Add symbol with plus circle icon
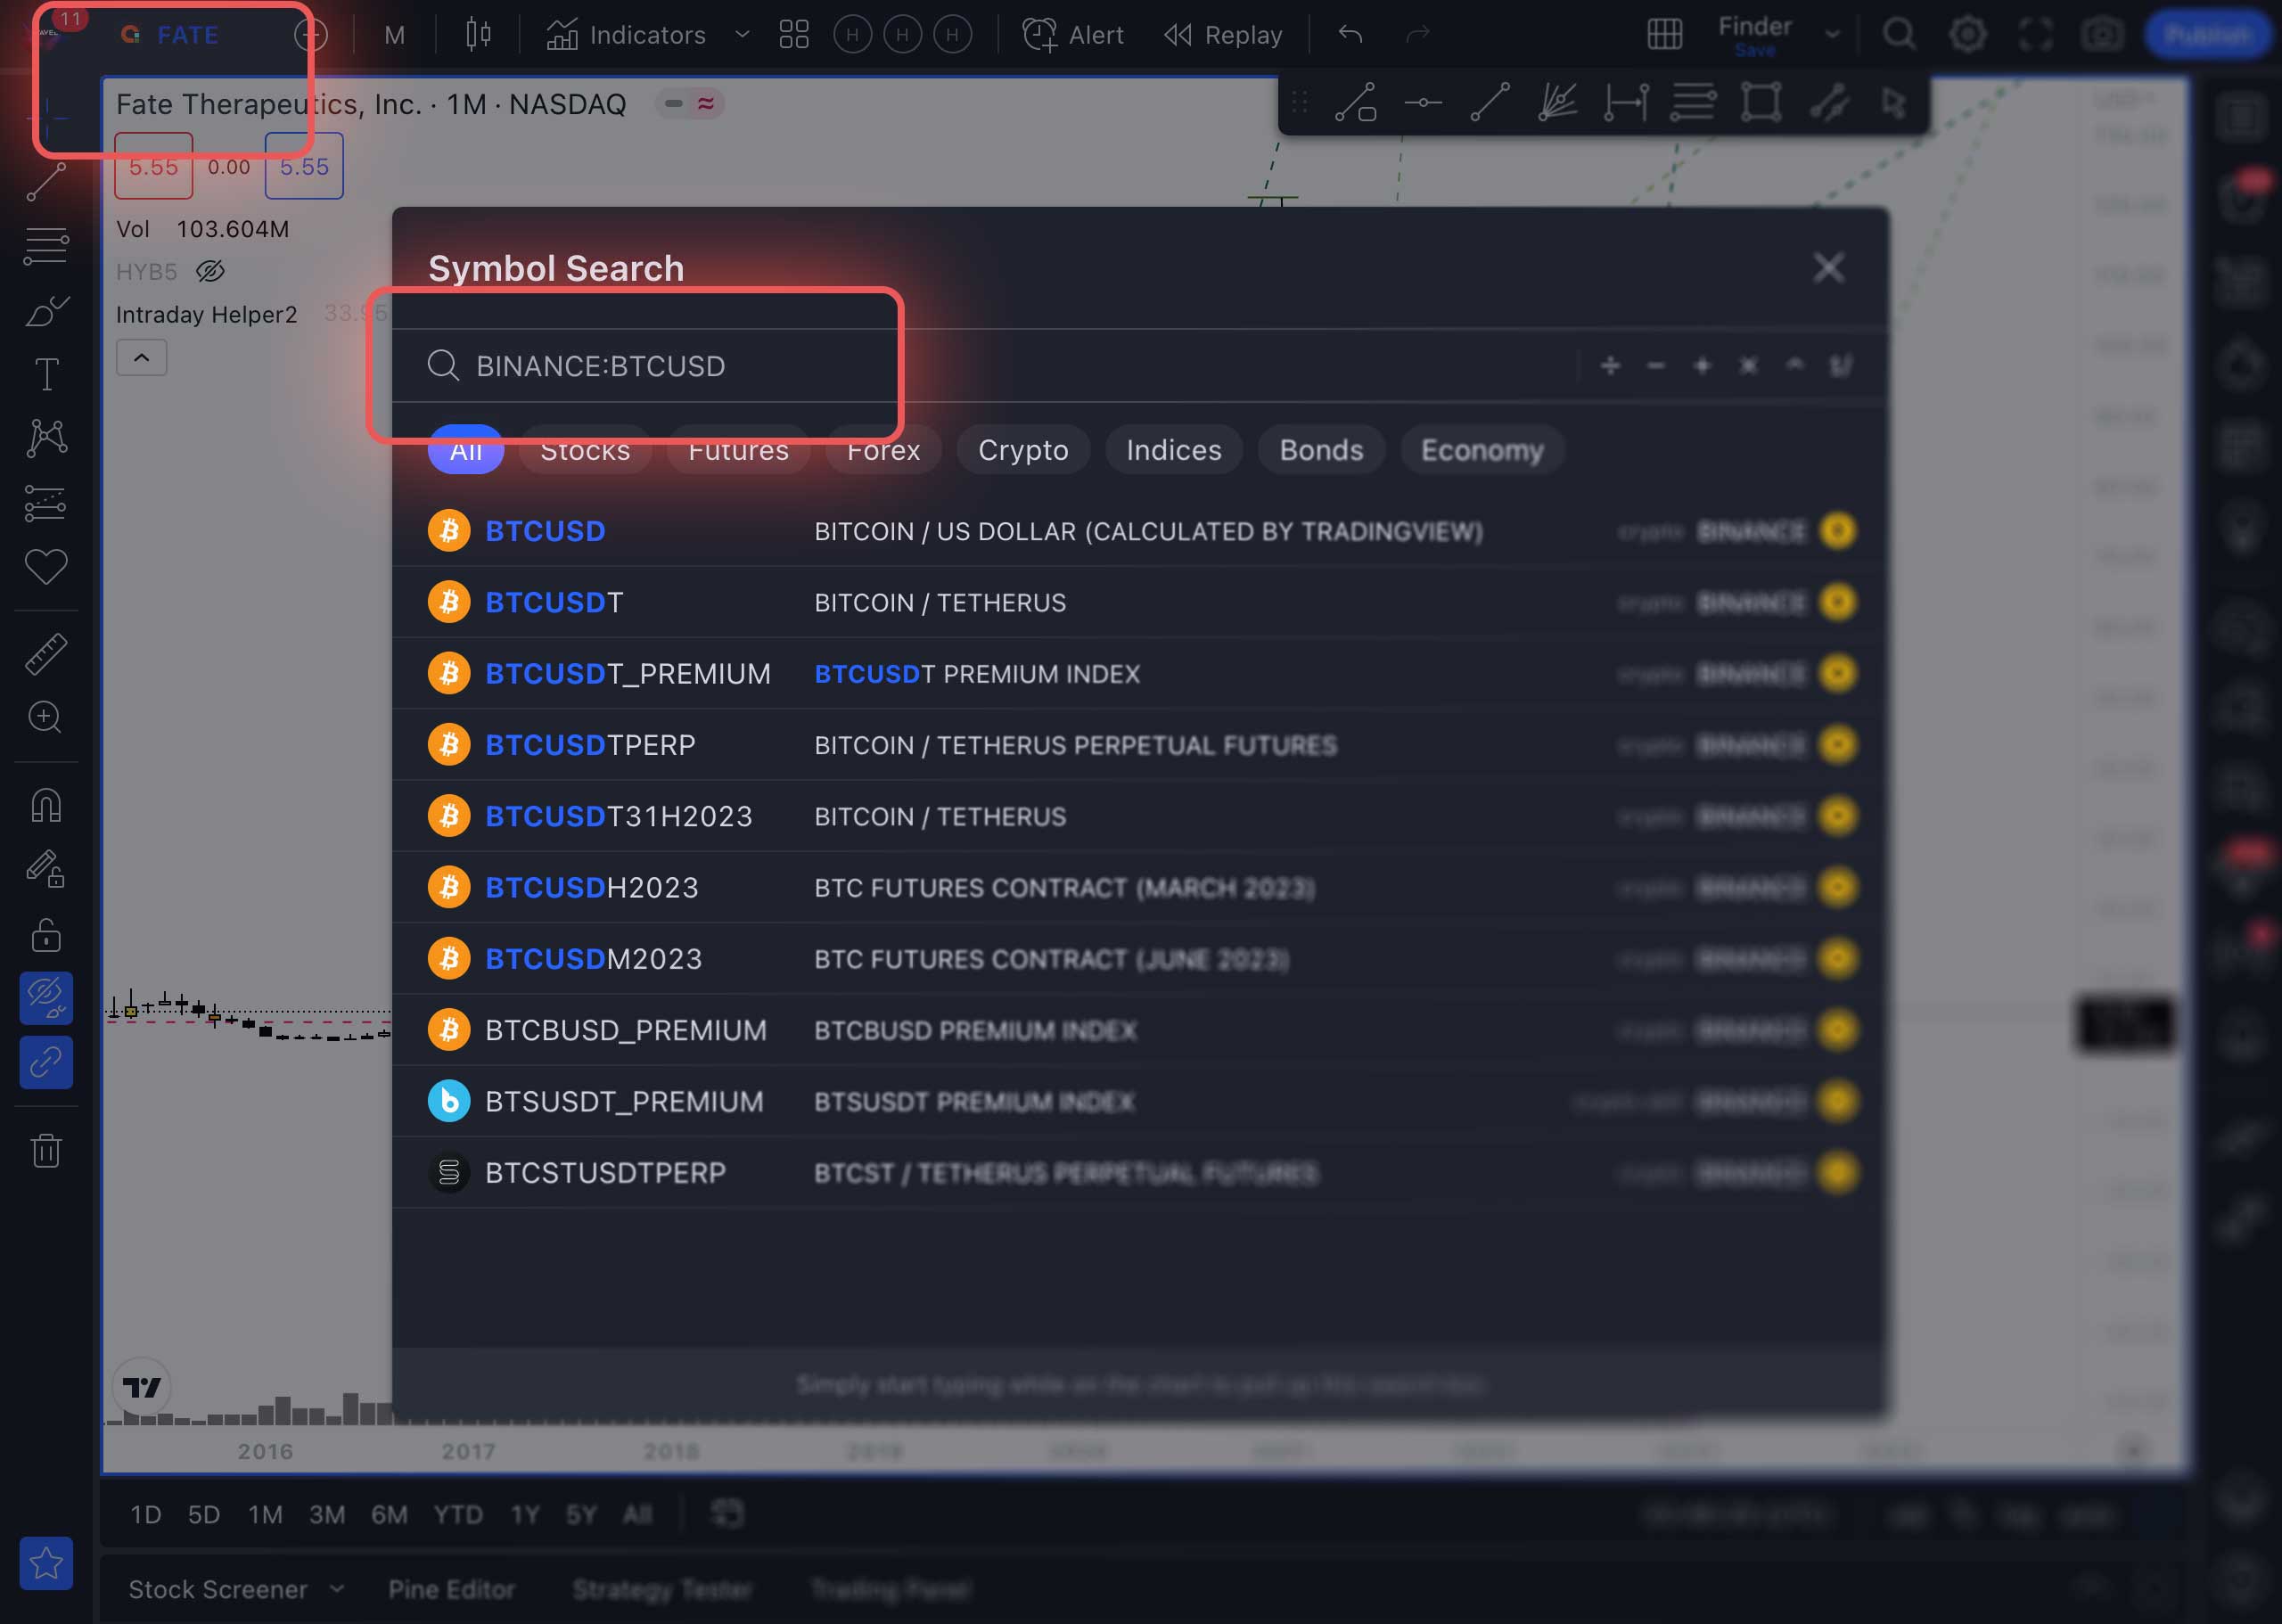The width and height of the screenshot is (2282, 1624). (311, 35)
